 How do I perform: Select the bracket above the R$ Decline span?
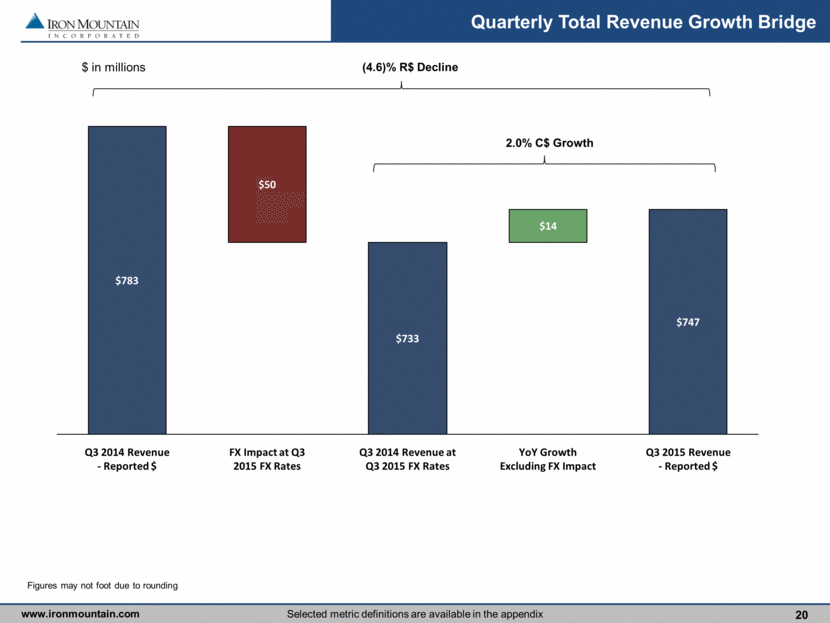click(x=401, y=90)
